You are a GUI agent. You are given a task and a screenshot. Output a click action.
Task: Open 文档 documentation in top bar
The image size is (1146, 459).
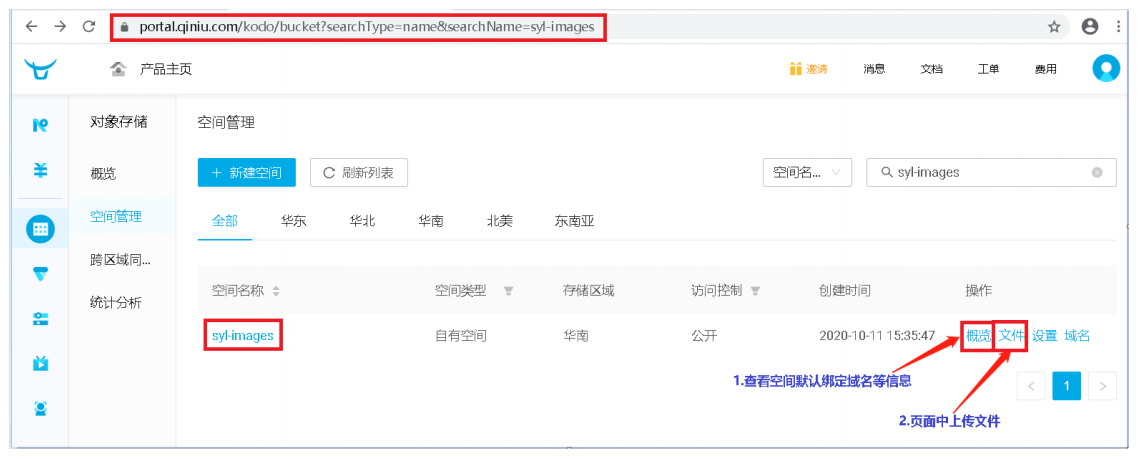(931, 69)
